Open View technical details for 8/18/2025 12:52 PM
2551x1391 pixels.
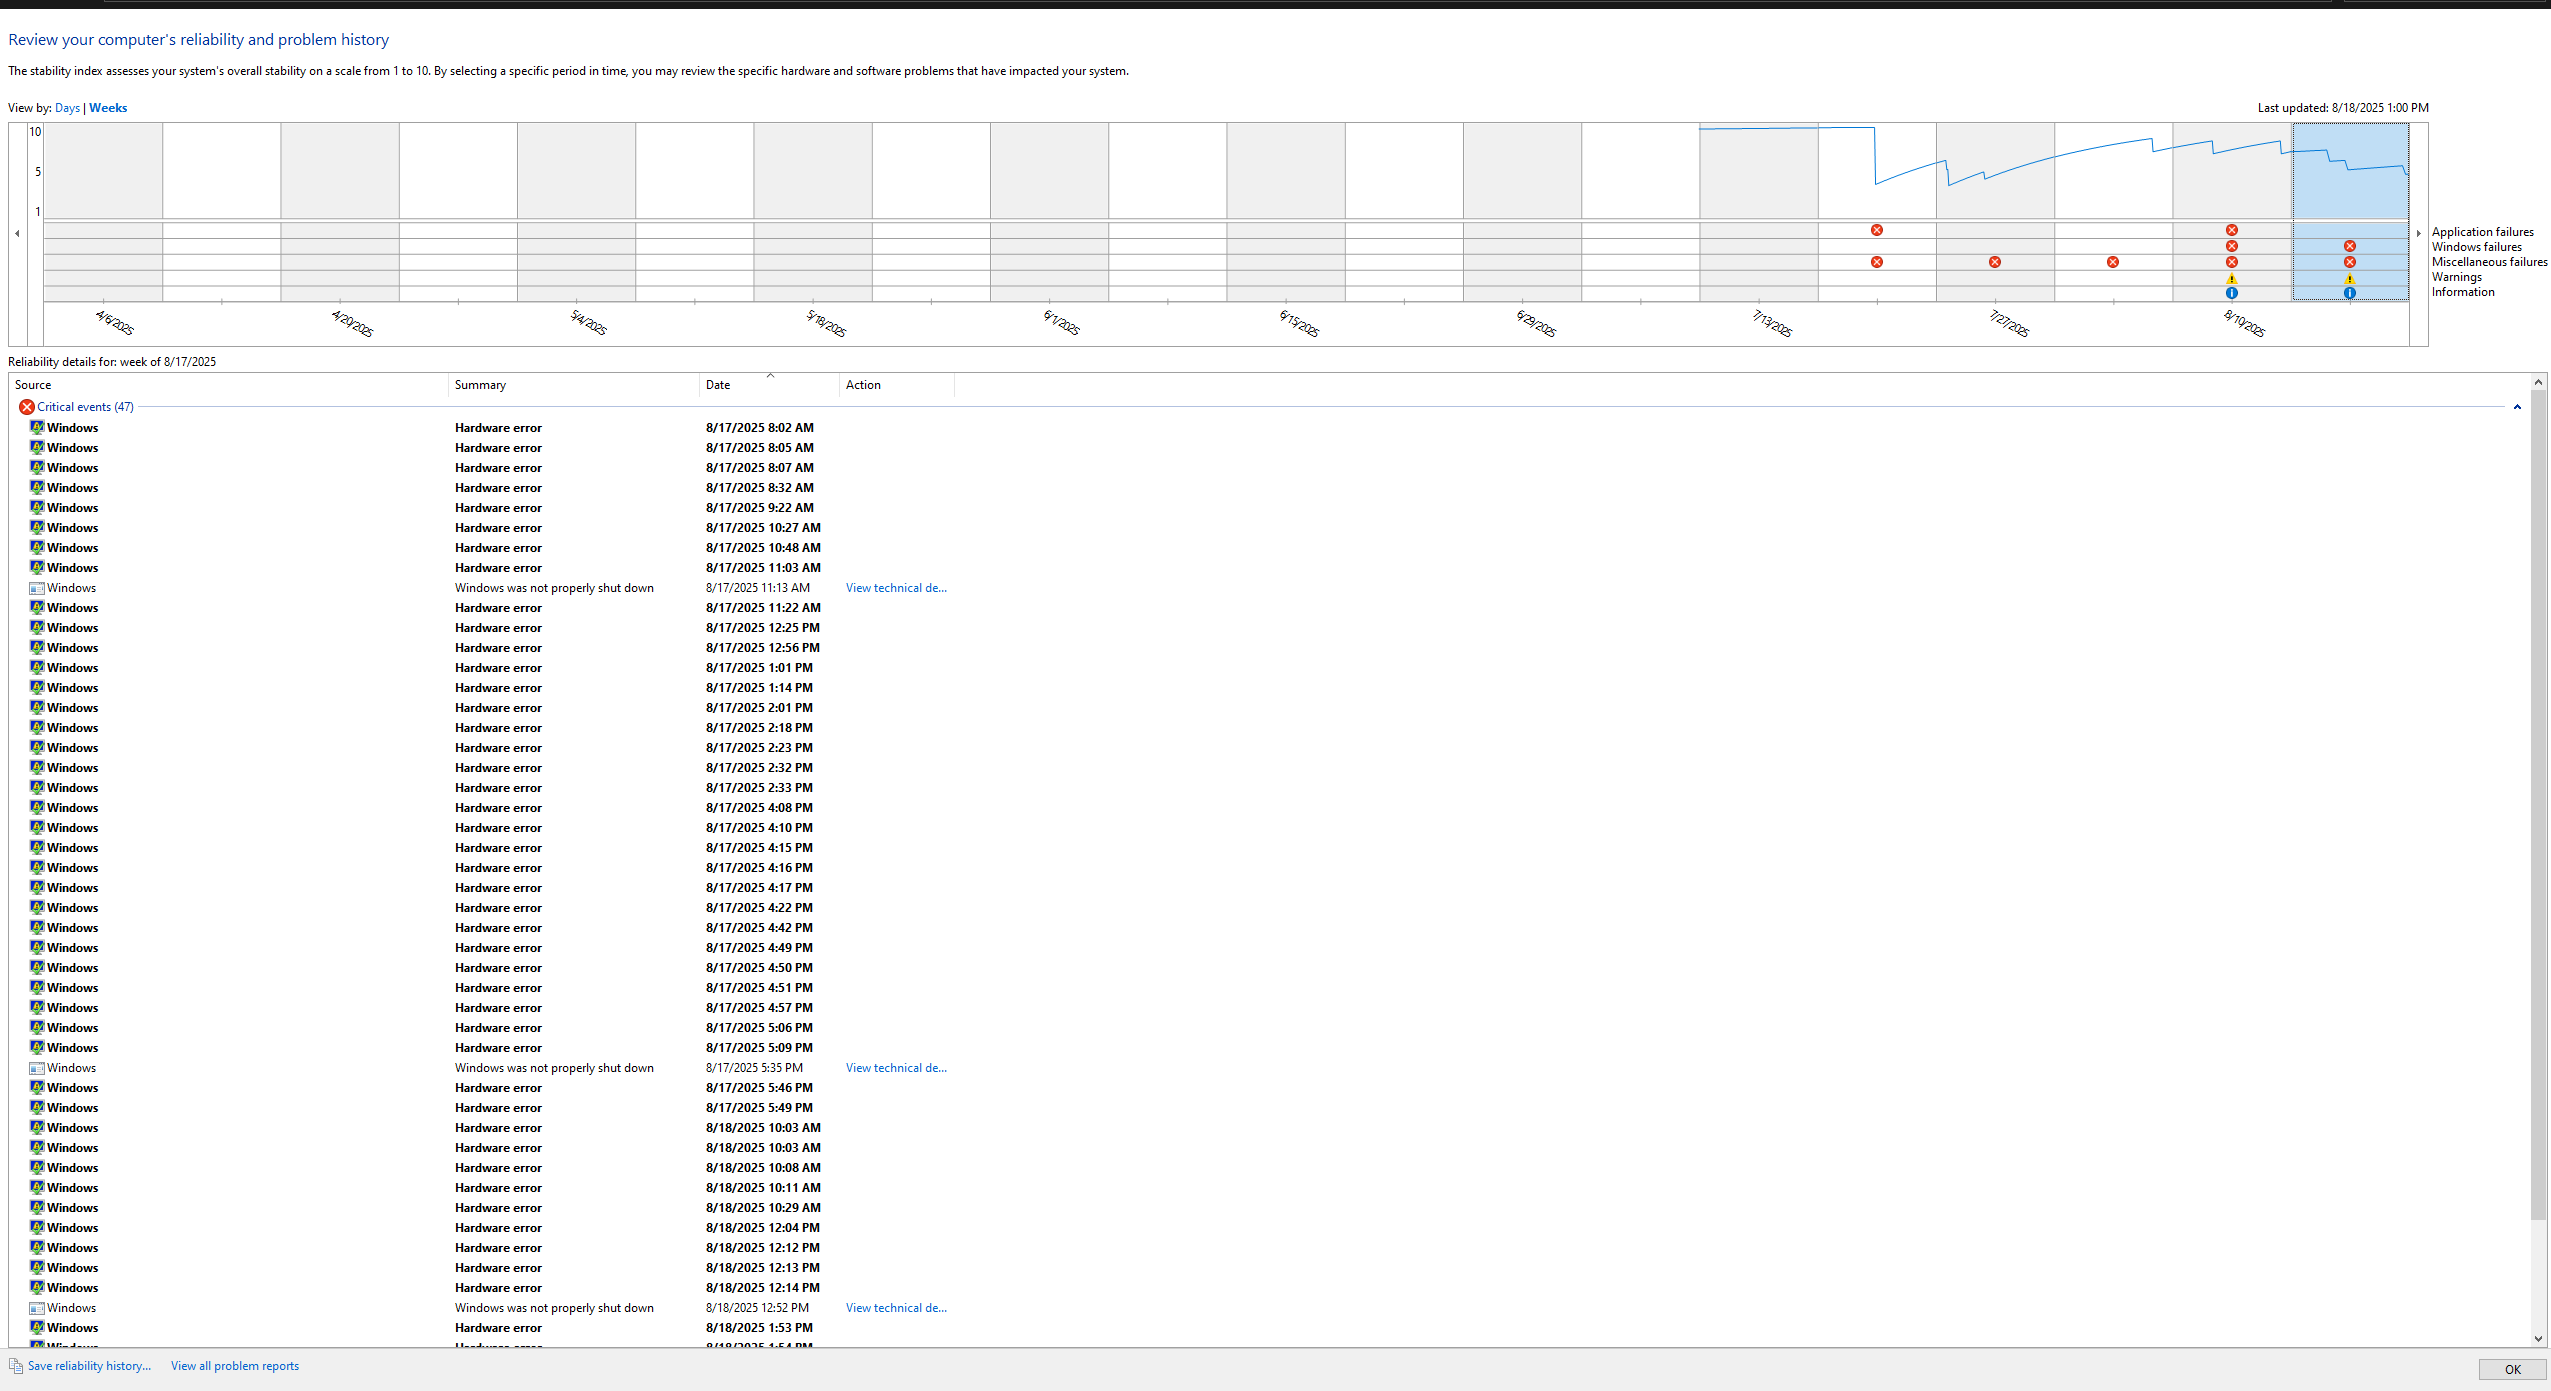pos(896,1308)
